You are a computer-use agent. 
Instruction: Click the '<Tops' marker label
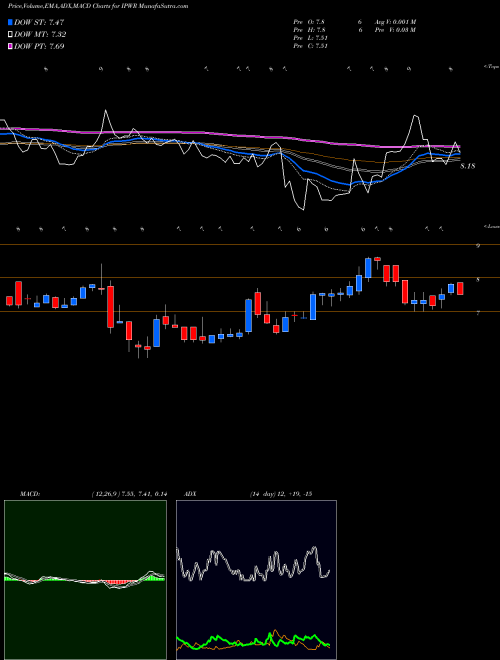point(491,67)
